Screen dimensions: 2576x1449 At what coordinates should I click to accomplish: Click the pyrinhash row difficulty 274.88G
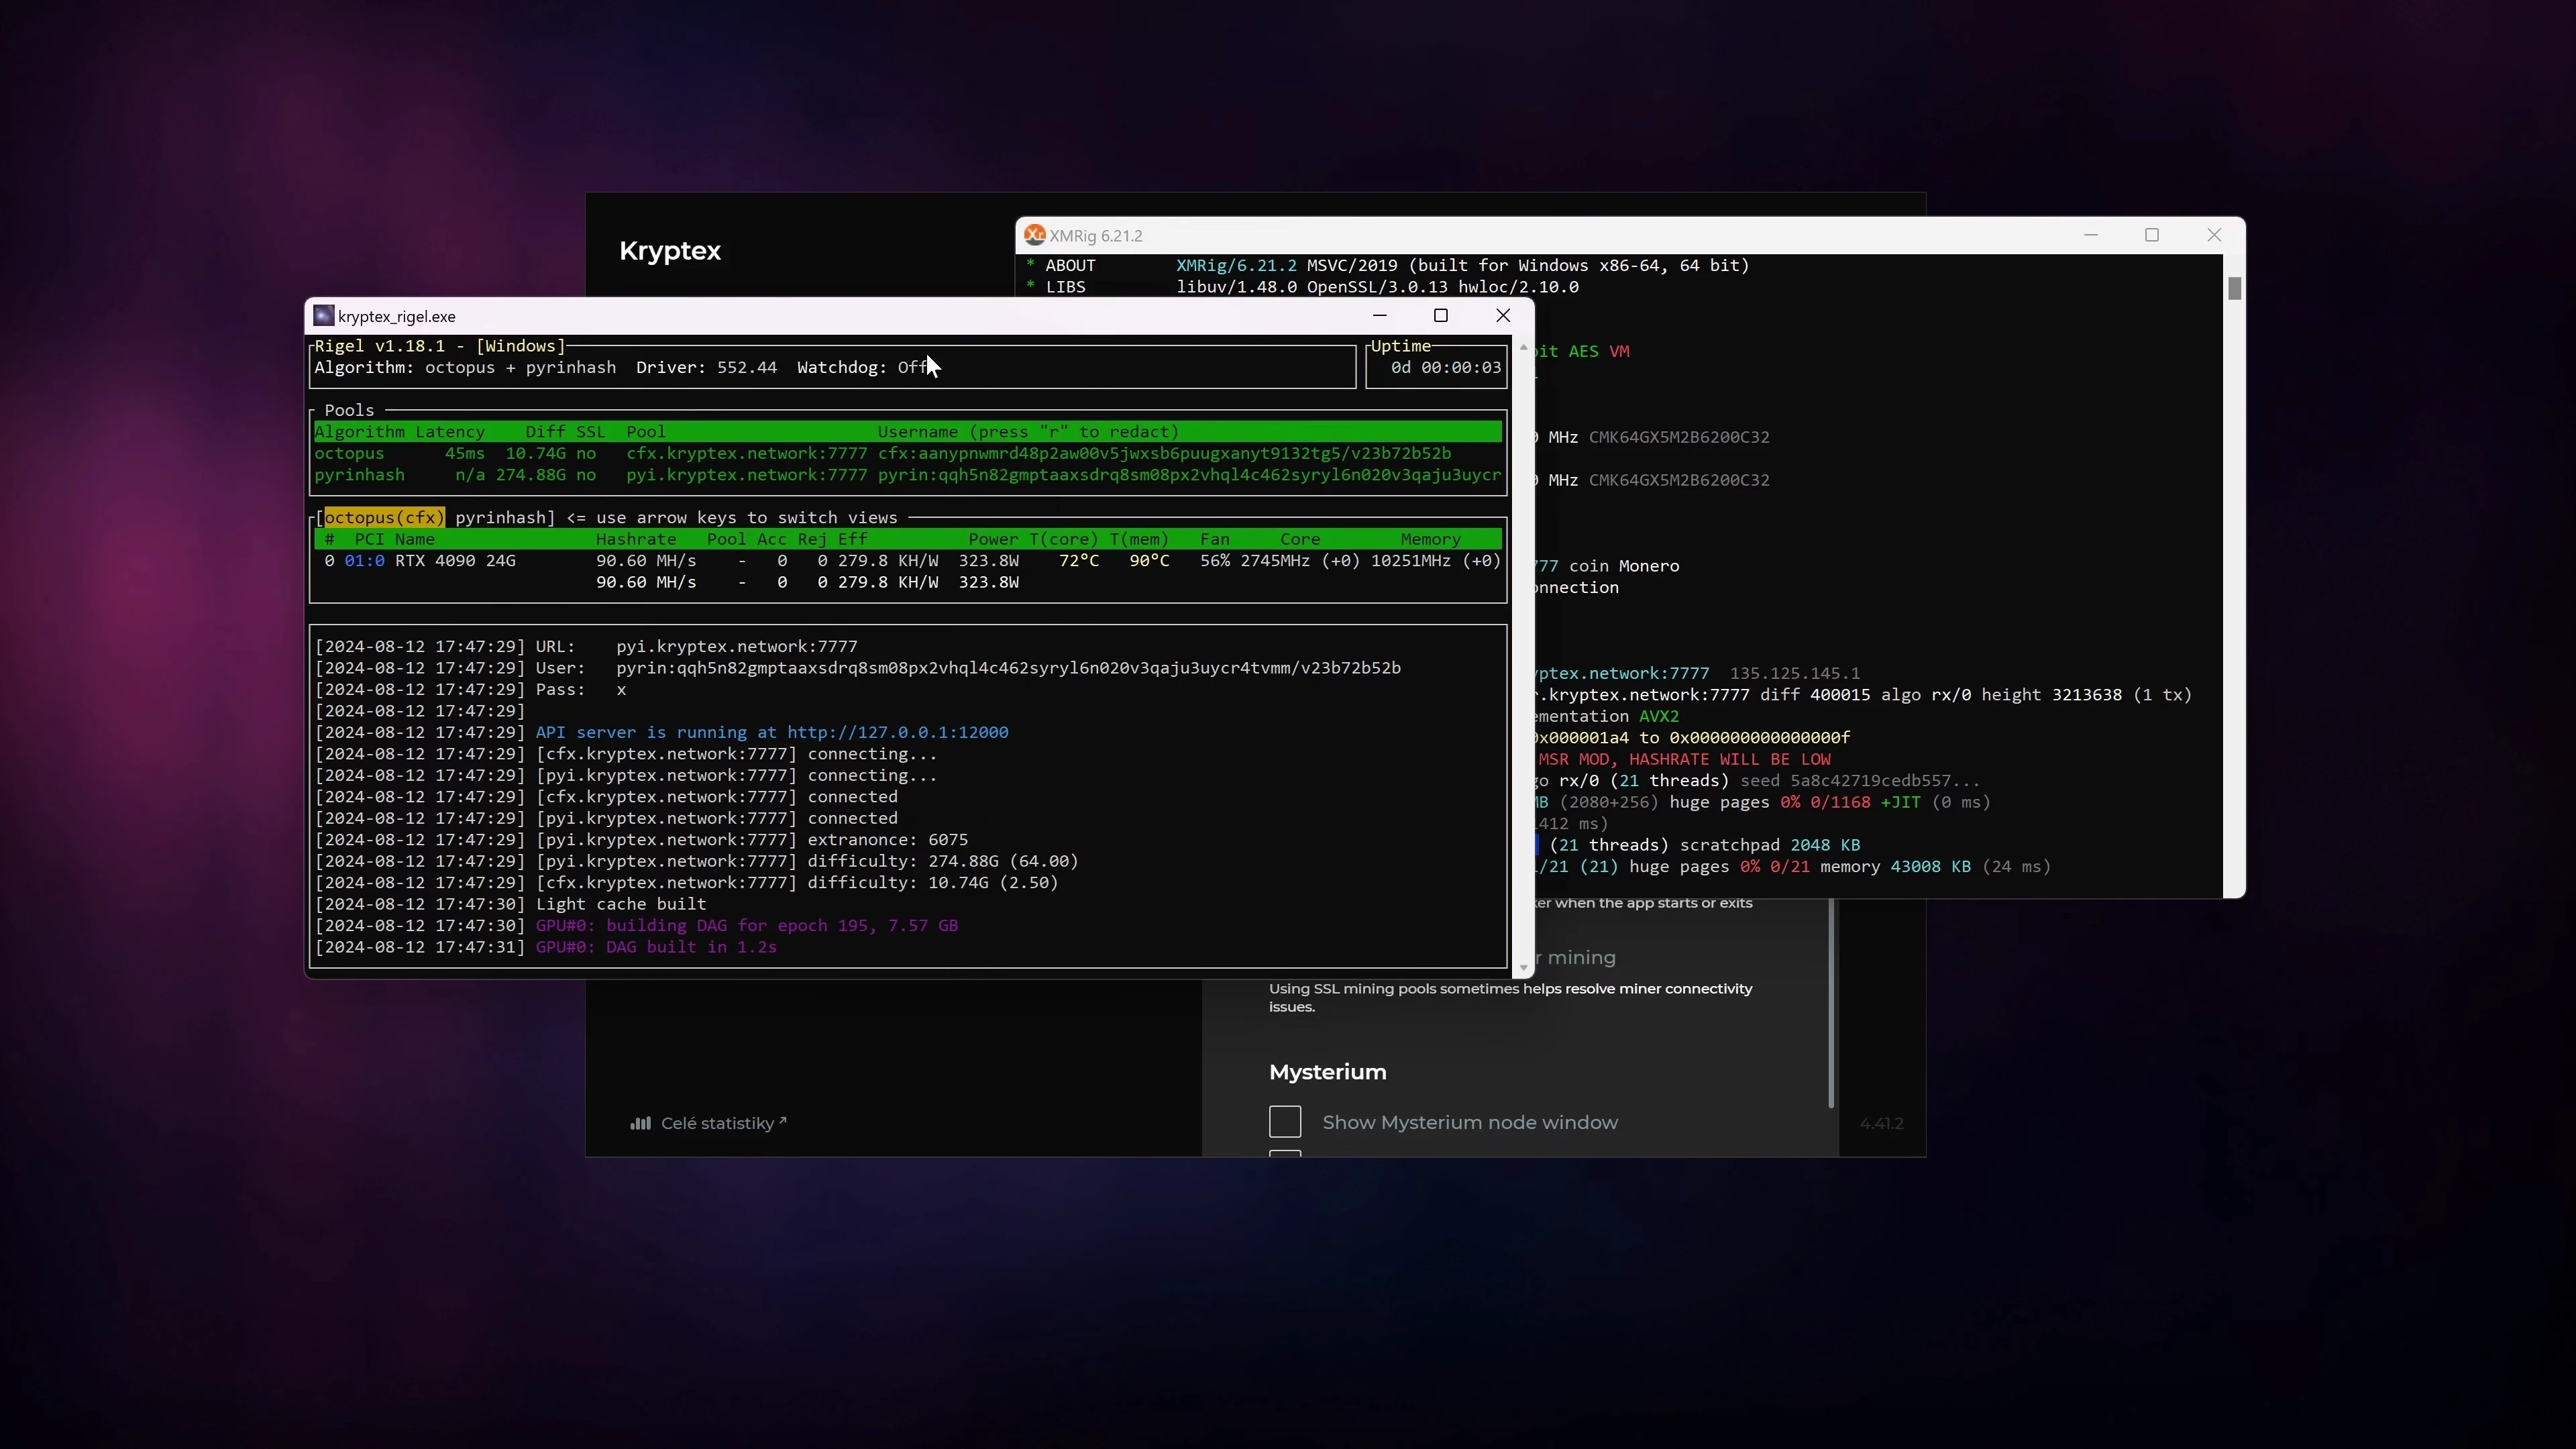tap(531, 475)
